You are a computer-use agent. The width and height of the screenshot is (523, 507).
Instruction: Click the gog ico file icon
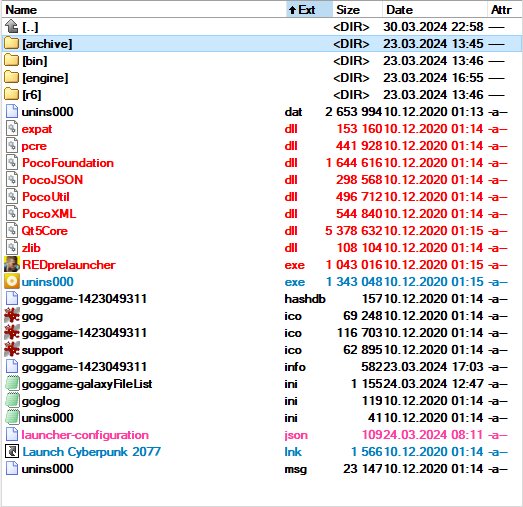[12, 316]
